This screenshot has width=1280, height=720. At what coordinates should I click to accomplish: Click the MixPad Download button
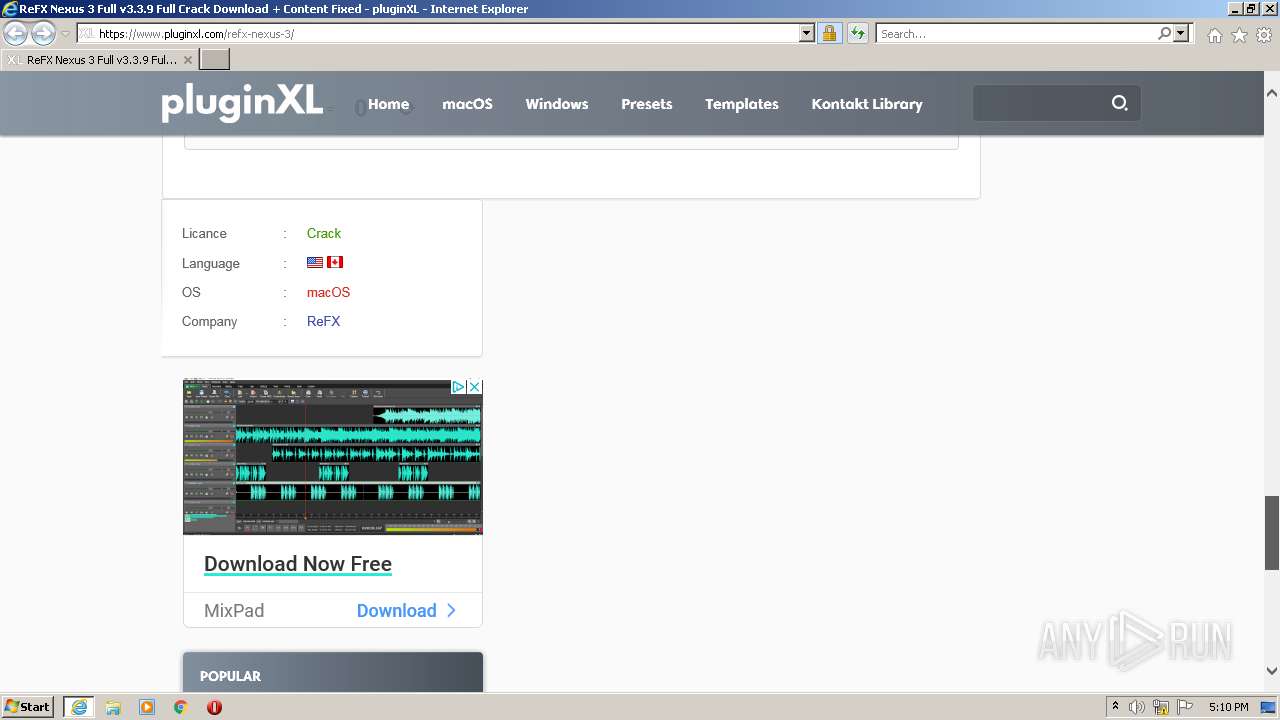[x=406, y=610]
